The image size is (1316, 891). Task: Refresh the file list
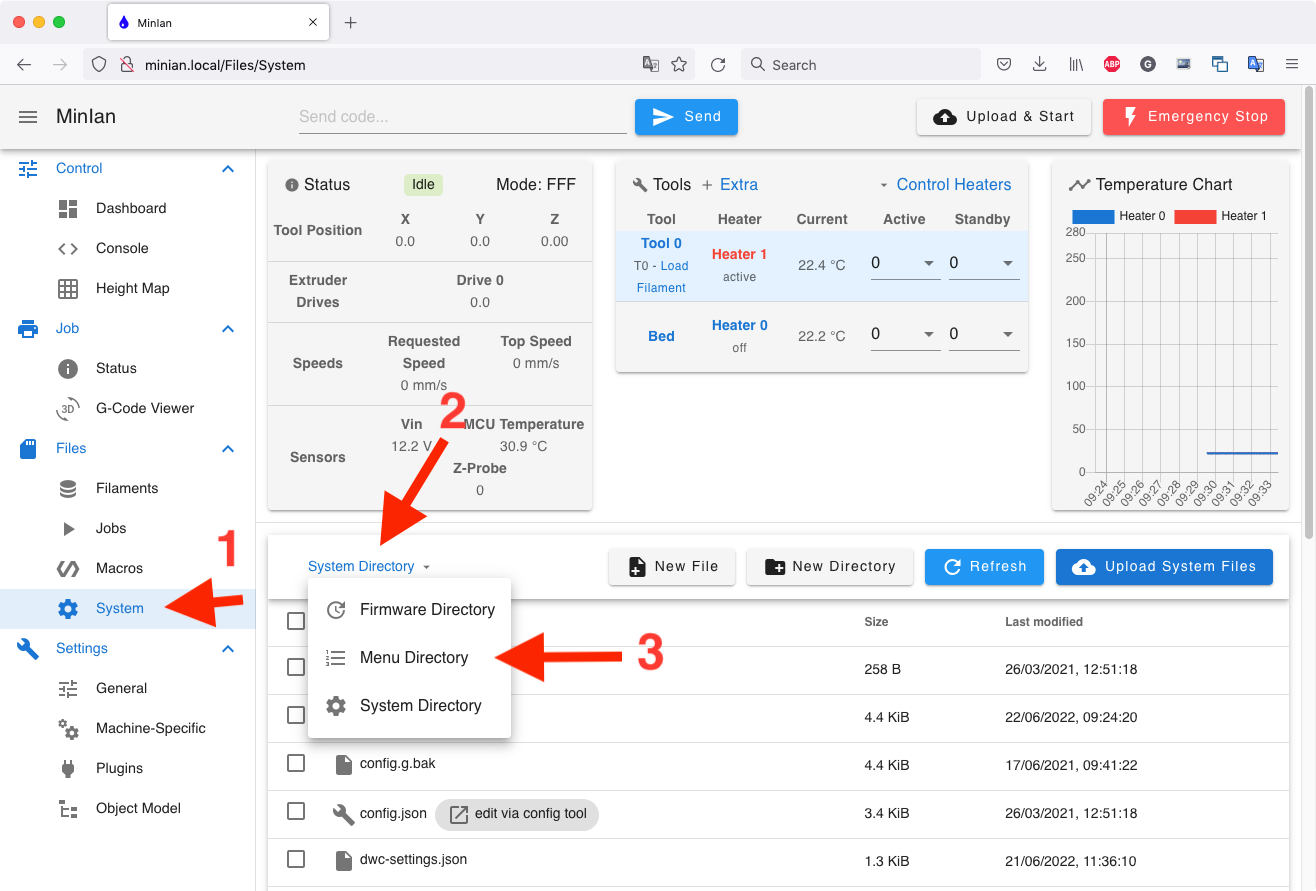point(984,566)
